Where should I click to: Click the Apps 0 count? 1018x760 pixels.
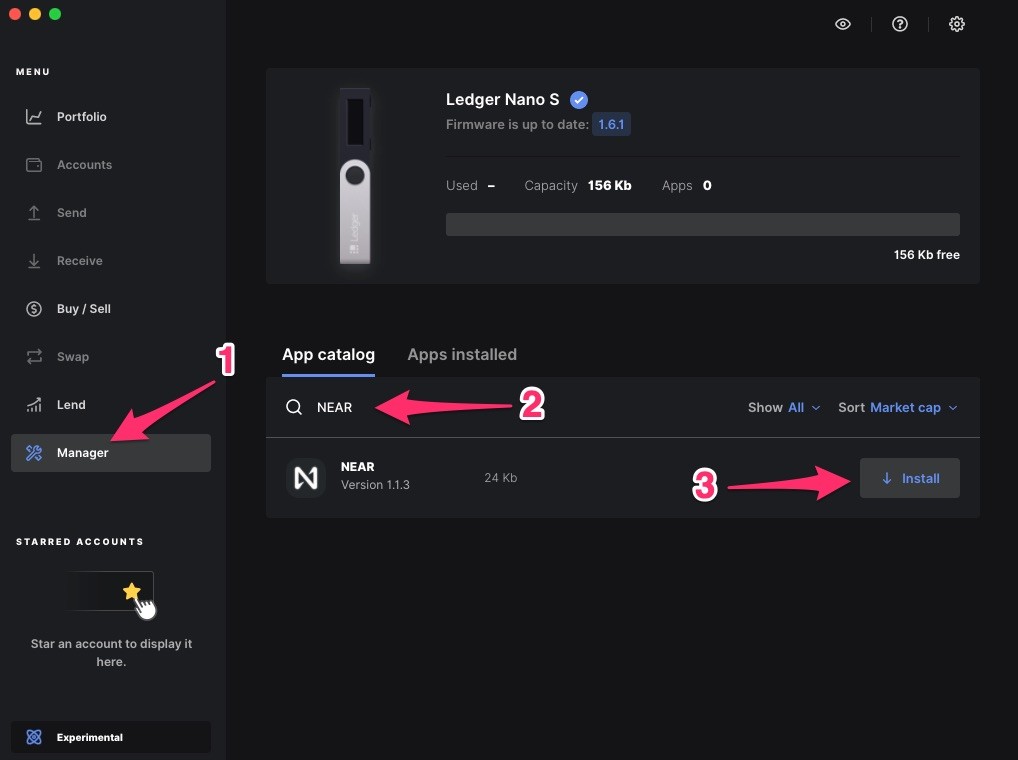(707, 186)
